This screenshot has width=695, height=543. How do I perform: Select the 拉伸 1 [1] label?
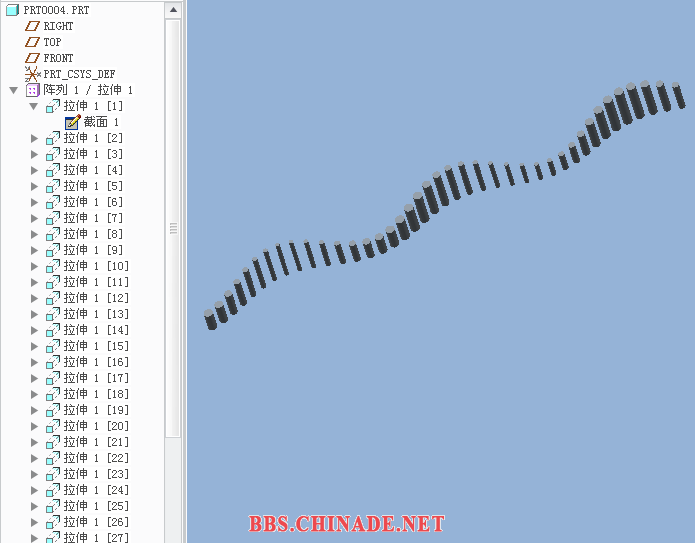click(x=93, y=106)
